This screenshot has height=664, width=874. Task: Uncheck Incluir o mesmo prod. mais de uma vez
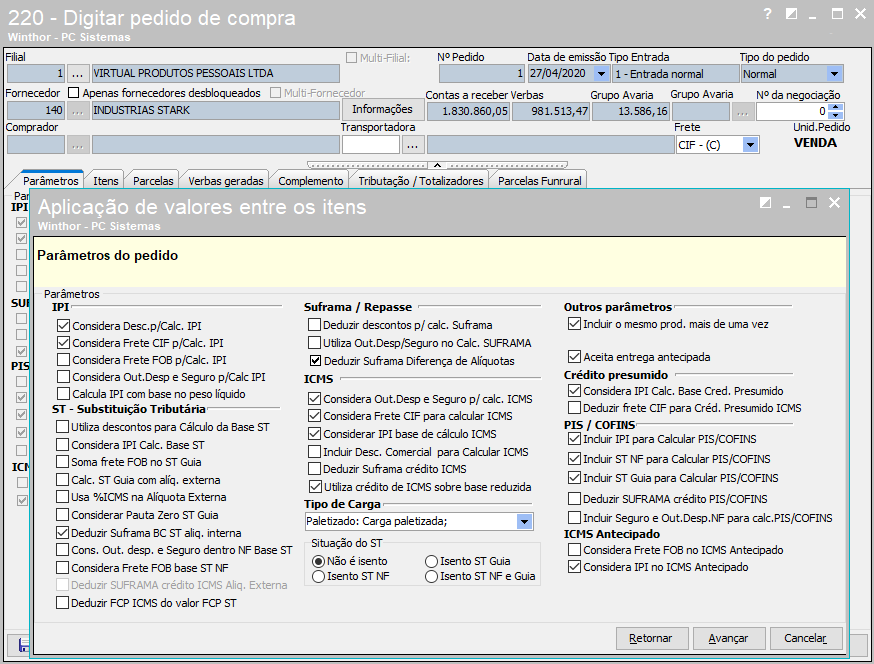click(x=574, y=324)
